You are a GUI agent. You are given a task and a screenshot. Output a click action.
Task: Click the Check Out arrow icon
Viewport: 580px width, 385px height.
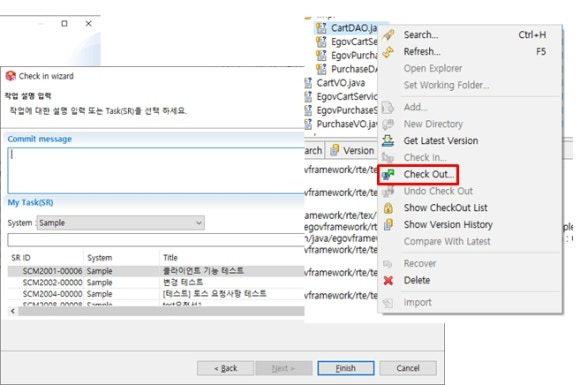[388, 174]
